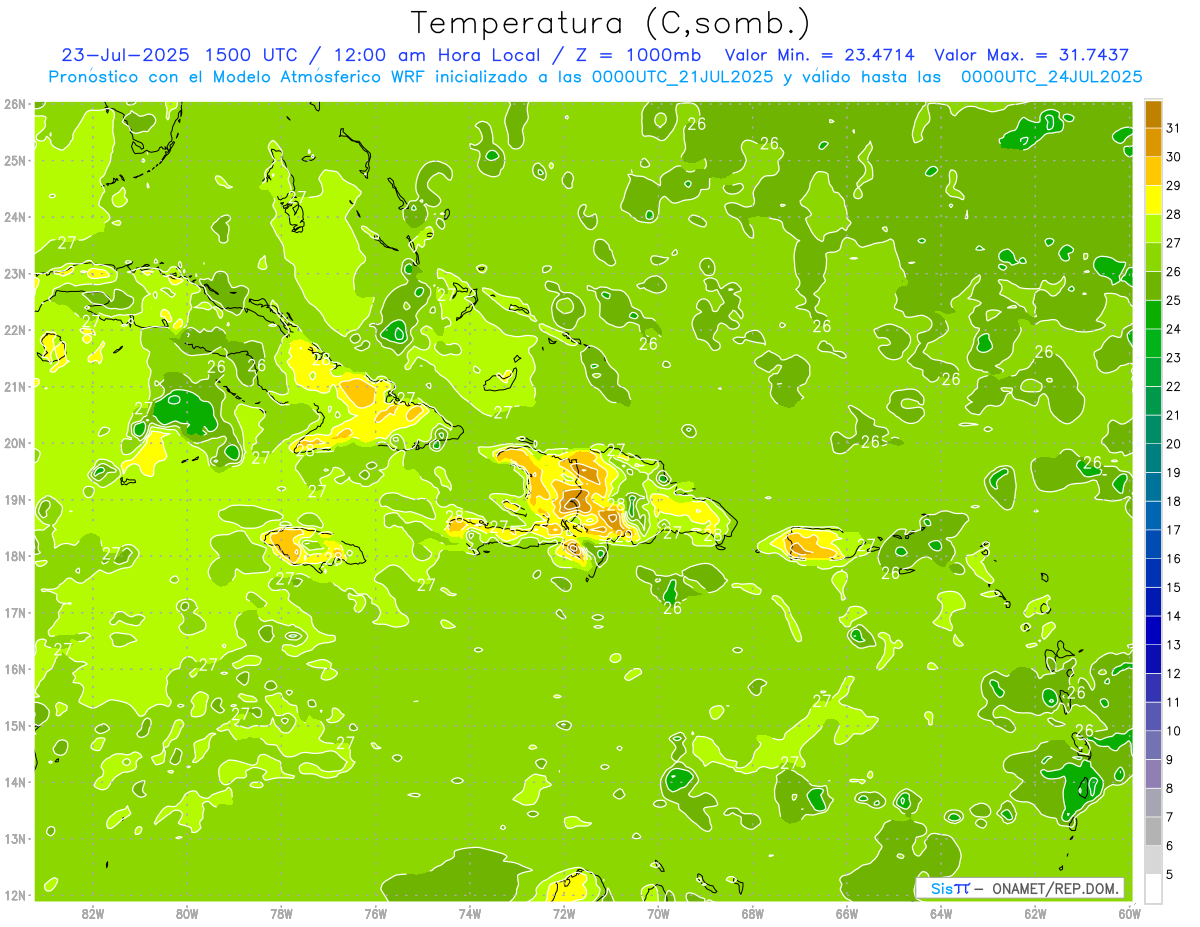Pick the dark orange swatch above 31

pyautogui.click(x=1153, y=114)
